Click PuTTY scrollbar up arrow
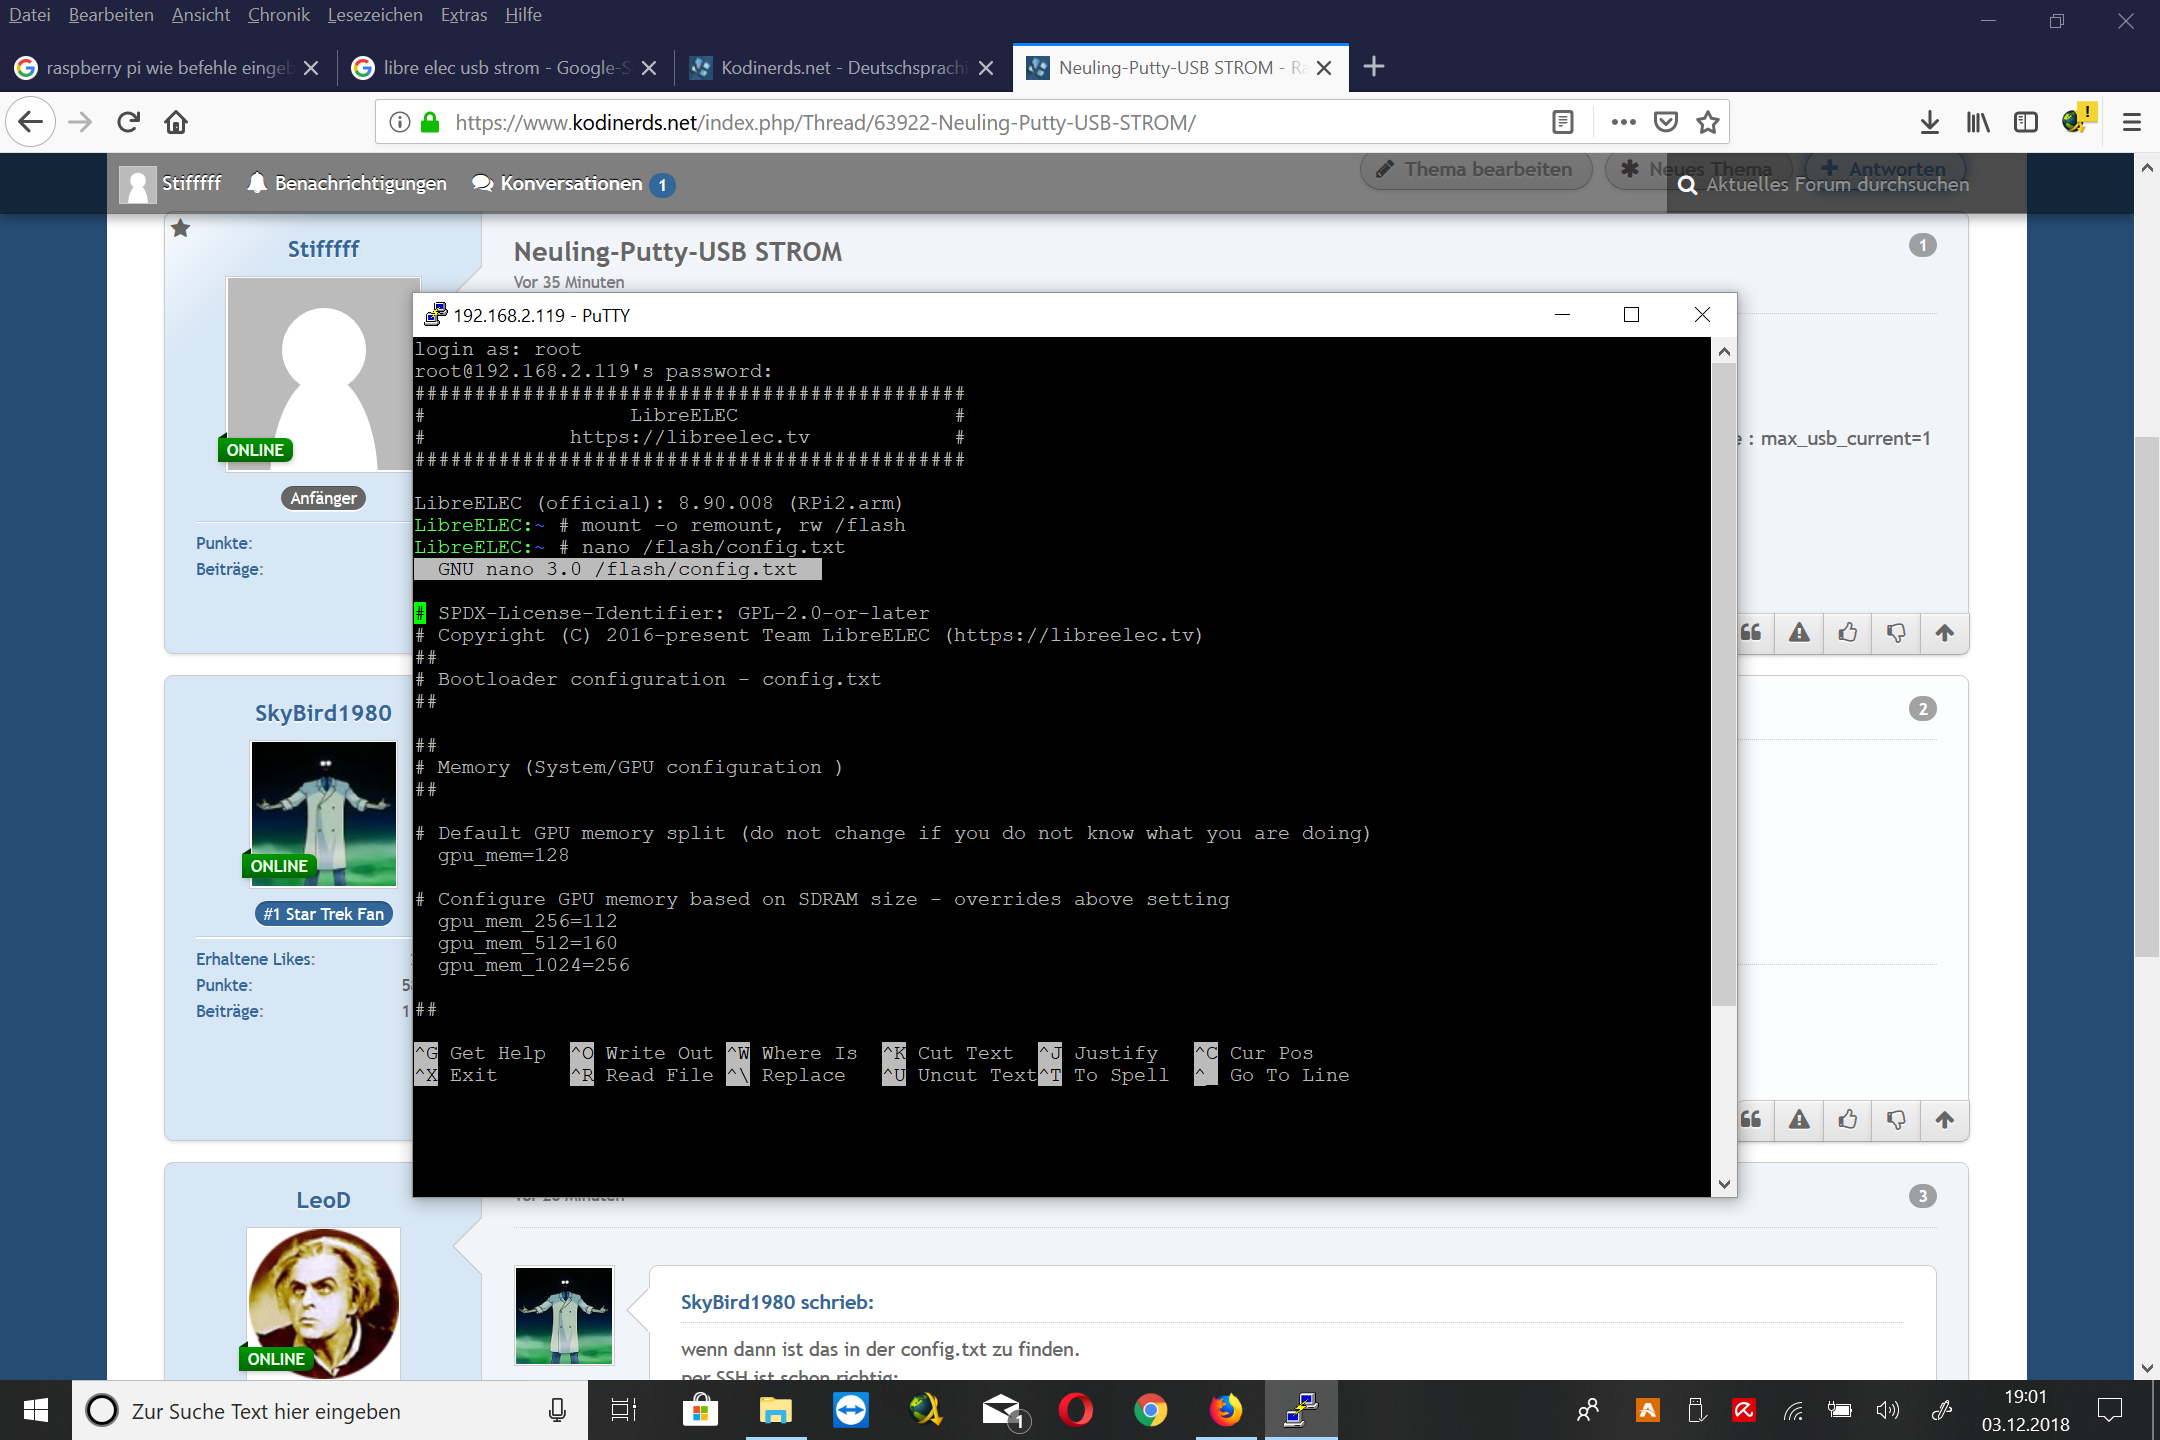Viewport: 2160px width, 1440px height. pyautogui.click(x=1723, y=351)
